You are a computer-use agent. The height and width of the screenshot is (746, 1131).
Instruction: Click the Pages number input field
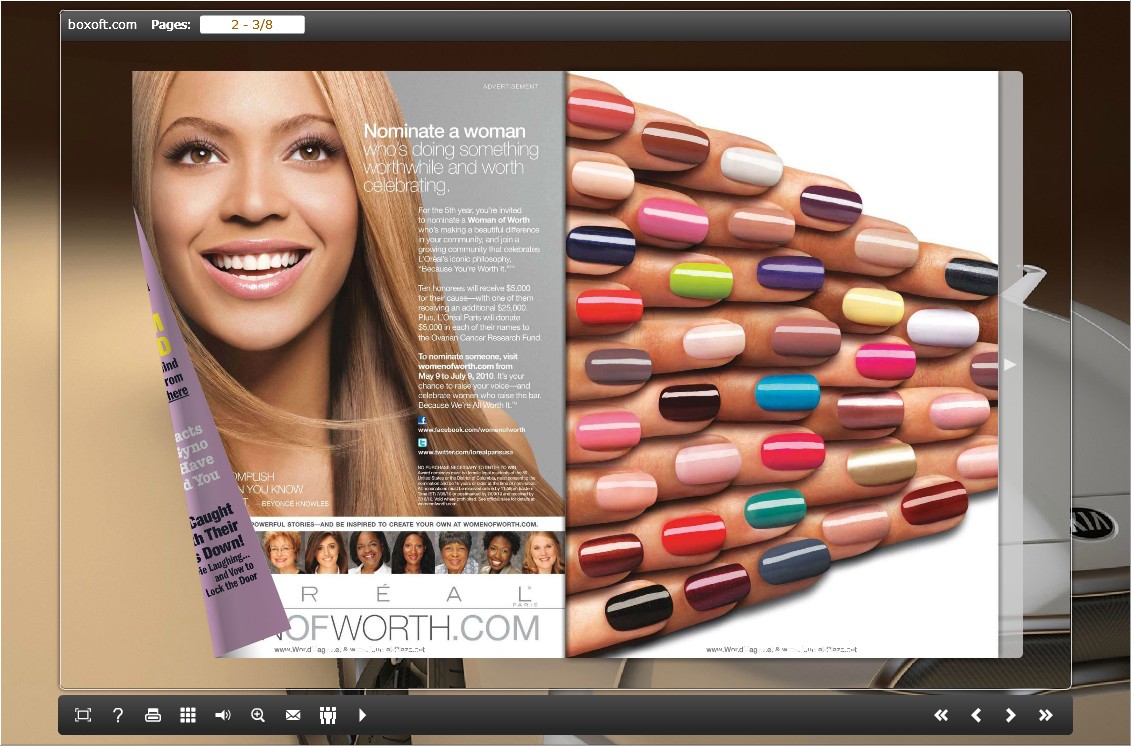252,25
